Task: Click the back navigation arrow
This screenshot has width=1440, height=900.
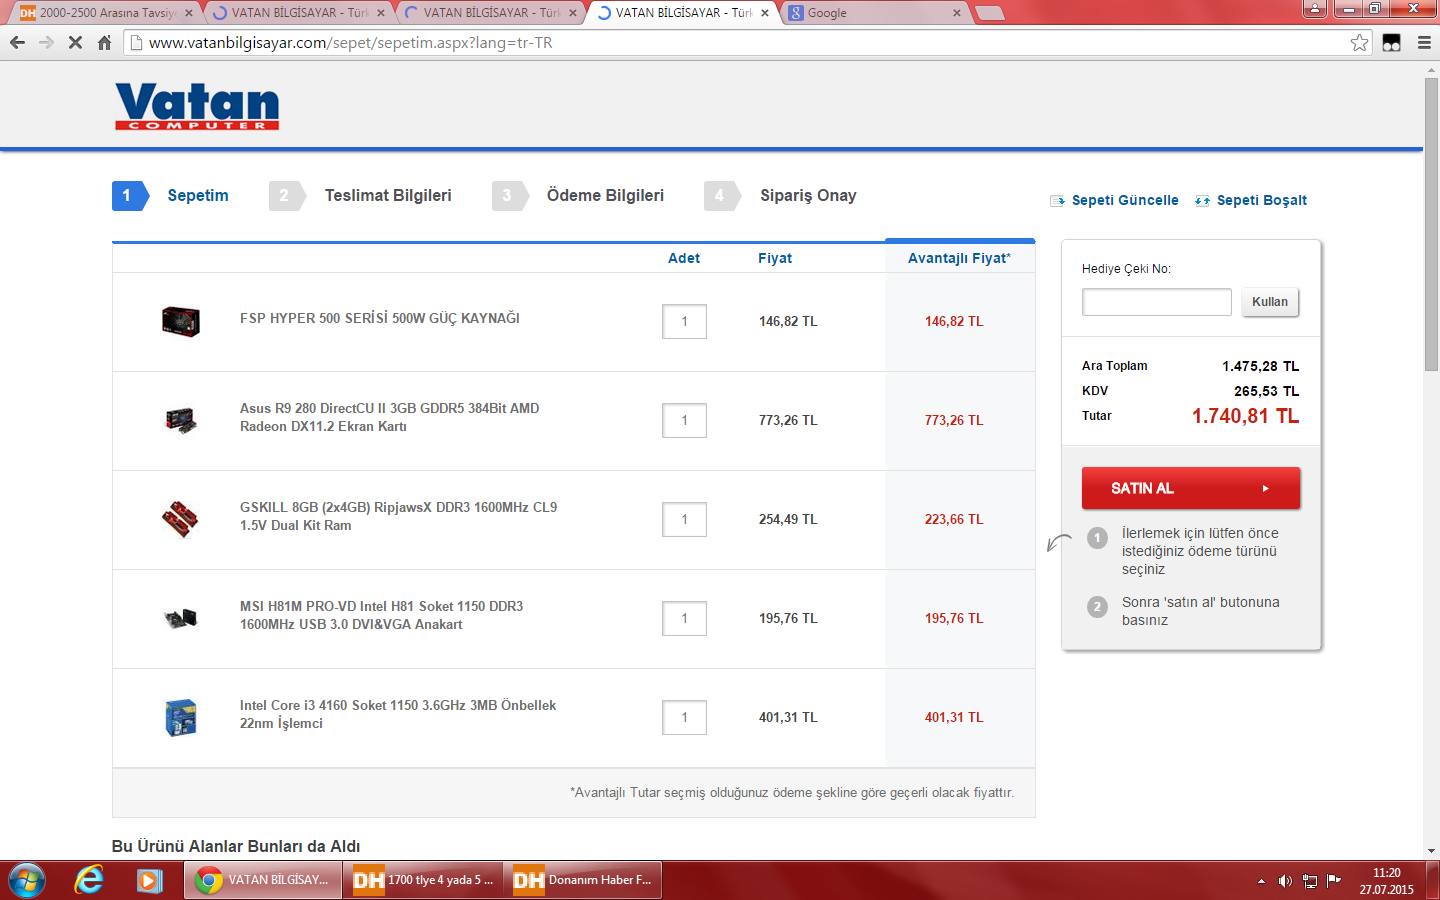Action: (17, 43)
